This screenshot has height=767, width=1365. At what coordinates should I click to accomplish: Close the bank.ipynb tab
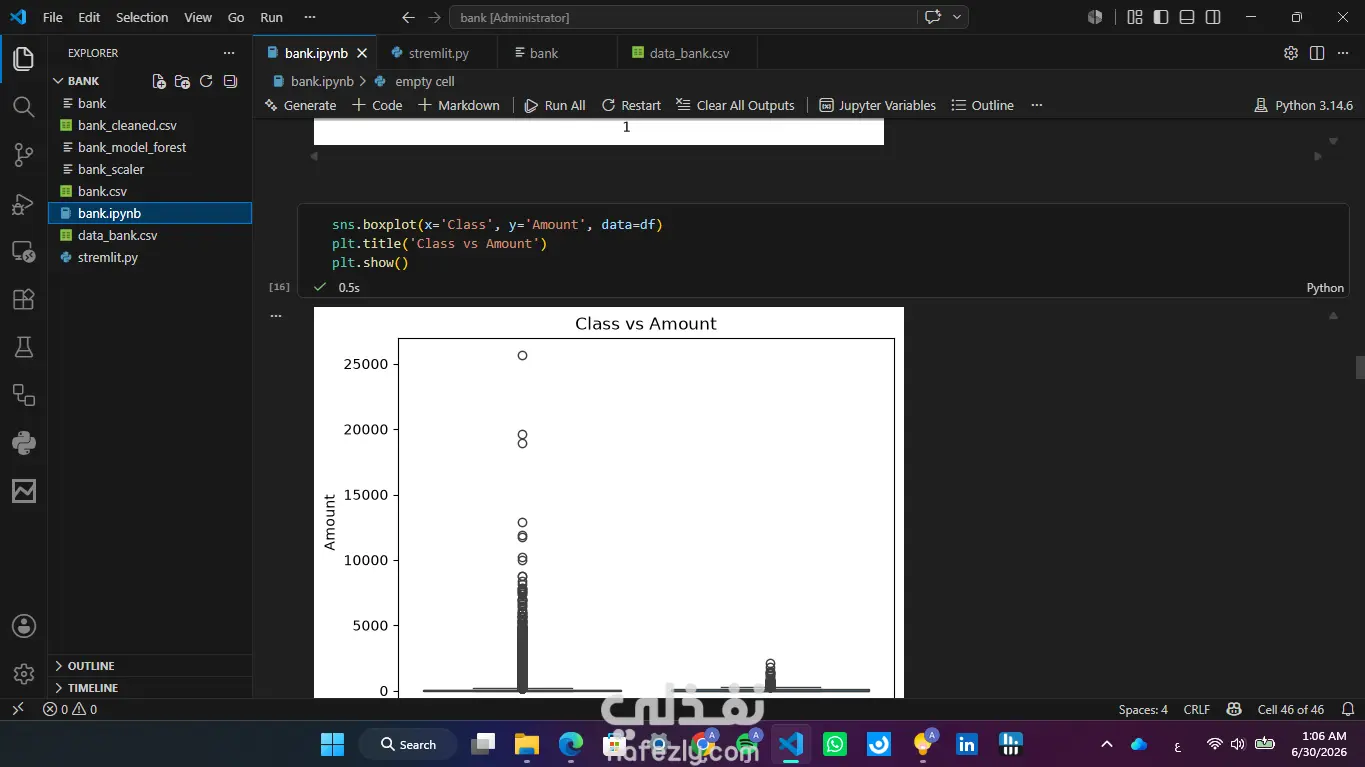[362, 53]
